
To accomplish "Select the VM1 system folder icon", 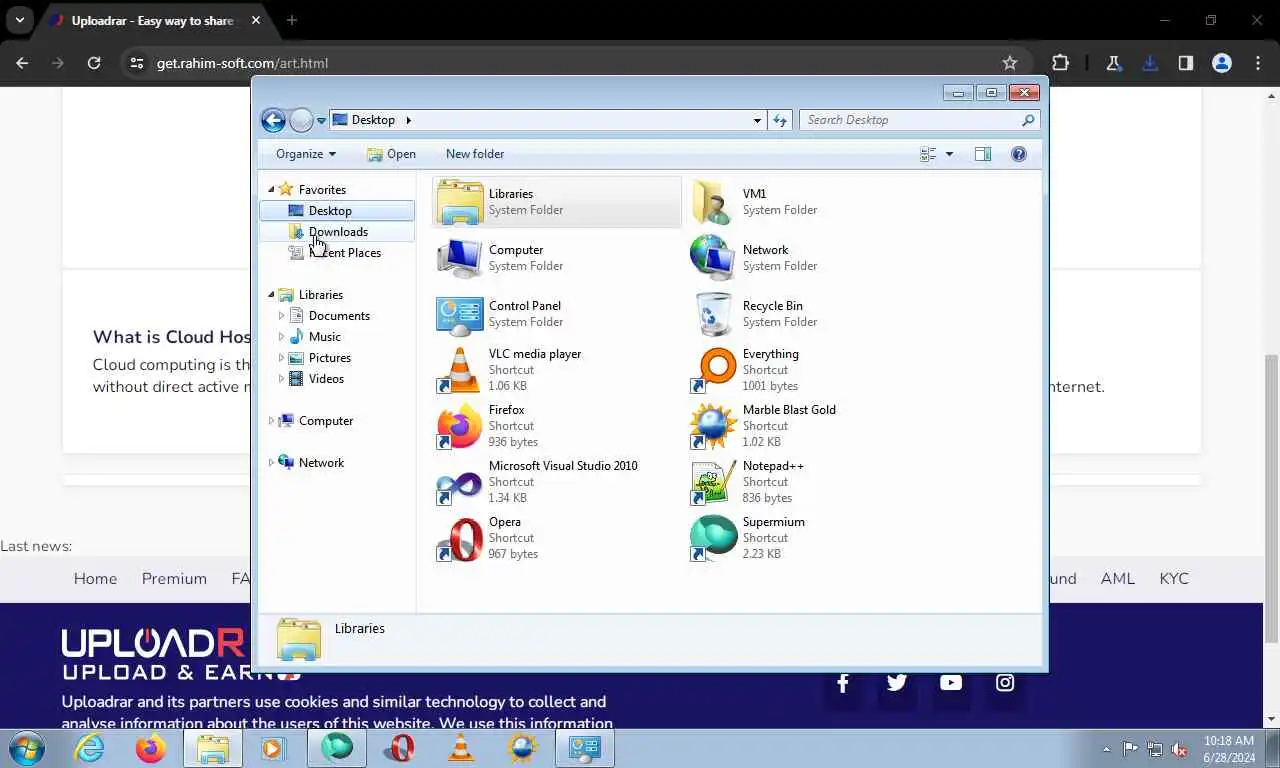I will point(712,202).
